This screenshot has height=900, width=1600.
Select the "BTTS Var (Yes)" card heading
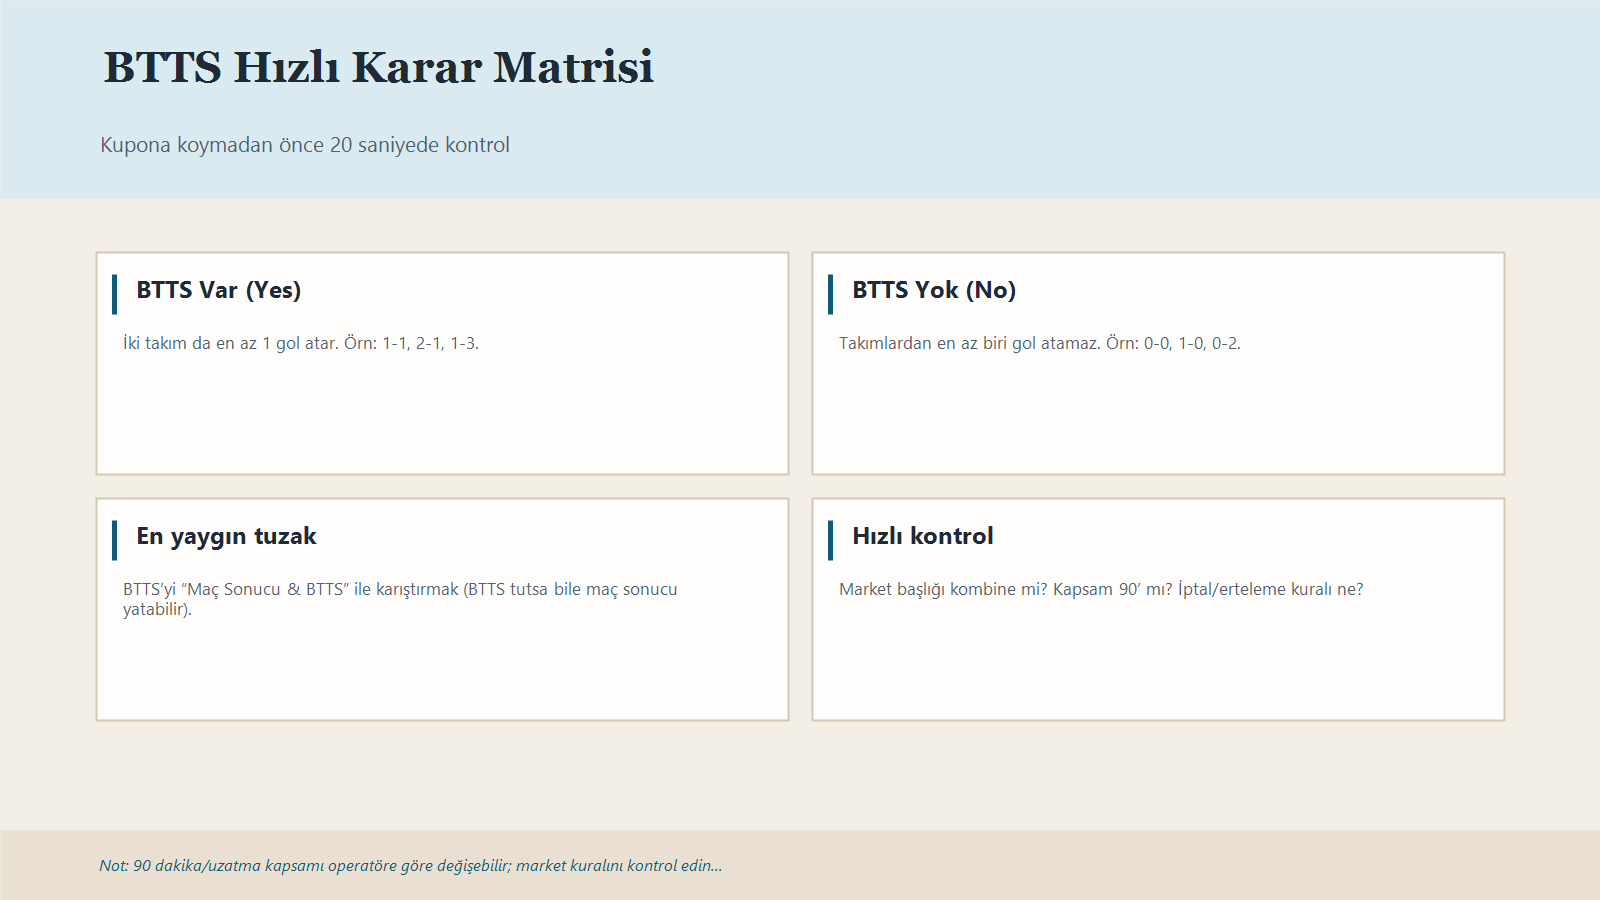(219, 290)
